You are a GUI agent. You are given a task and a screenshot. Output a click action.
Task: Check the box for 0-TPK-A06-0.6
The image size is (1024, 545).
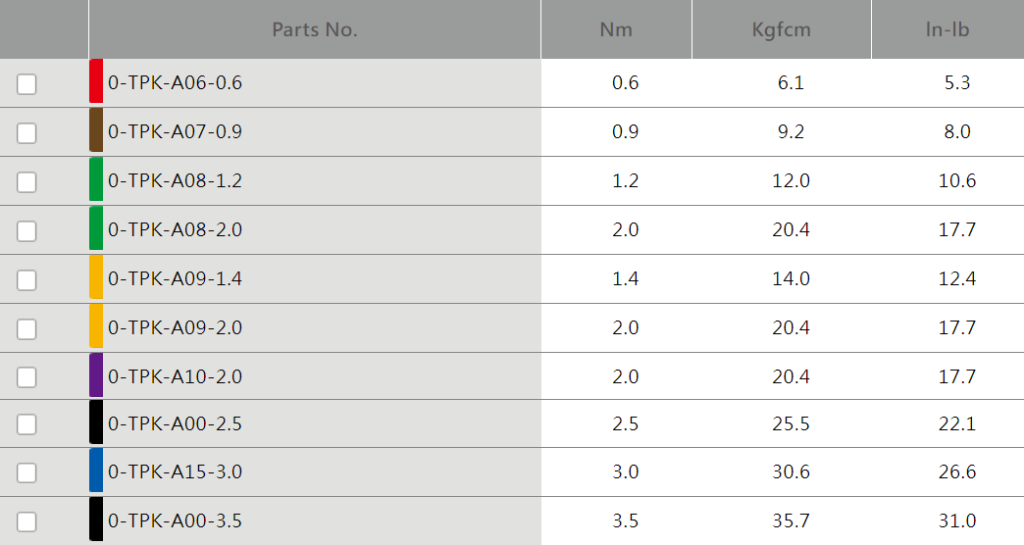coord(27,84)
